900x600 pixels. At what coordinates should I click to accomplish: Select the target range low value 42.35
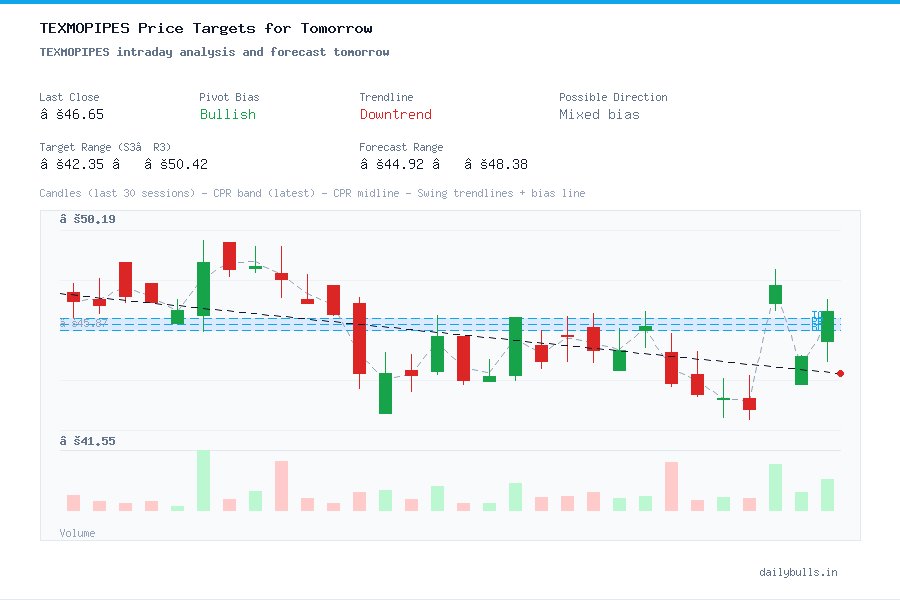(72, 164)
